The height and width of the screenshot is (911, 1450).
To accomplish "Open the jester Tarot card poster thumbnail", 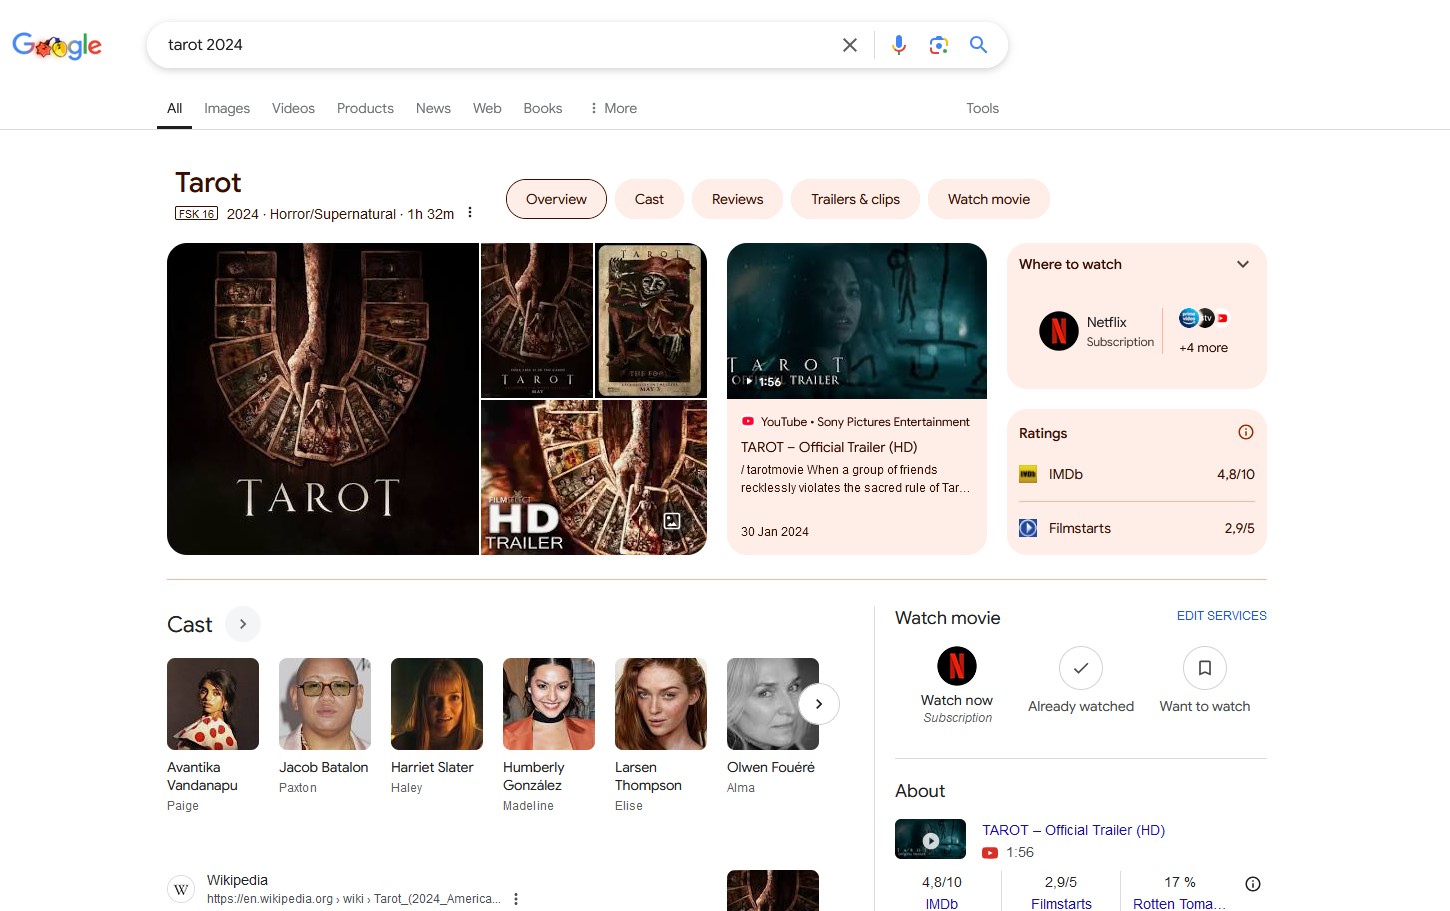I will pos(652,321).
